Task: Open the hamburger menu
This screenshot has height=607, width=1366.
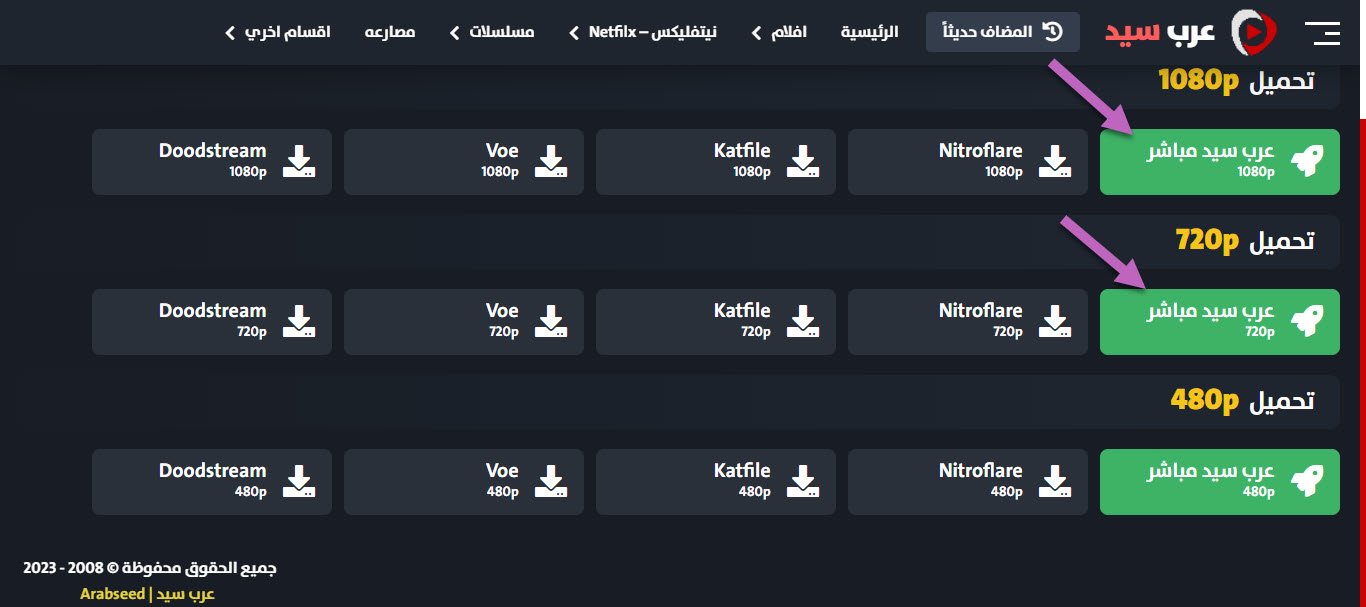Action: (1323, 32)
